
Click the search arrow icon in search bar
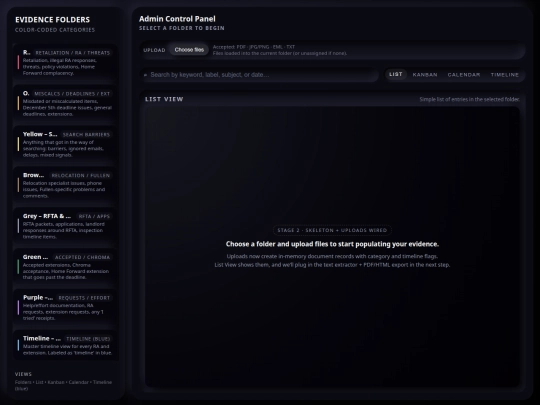145,75
